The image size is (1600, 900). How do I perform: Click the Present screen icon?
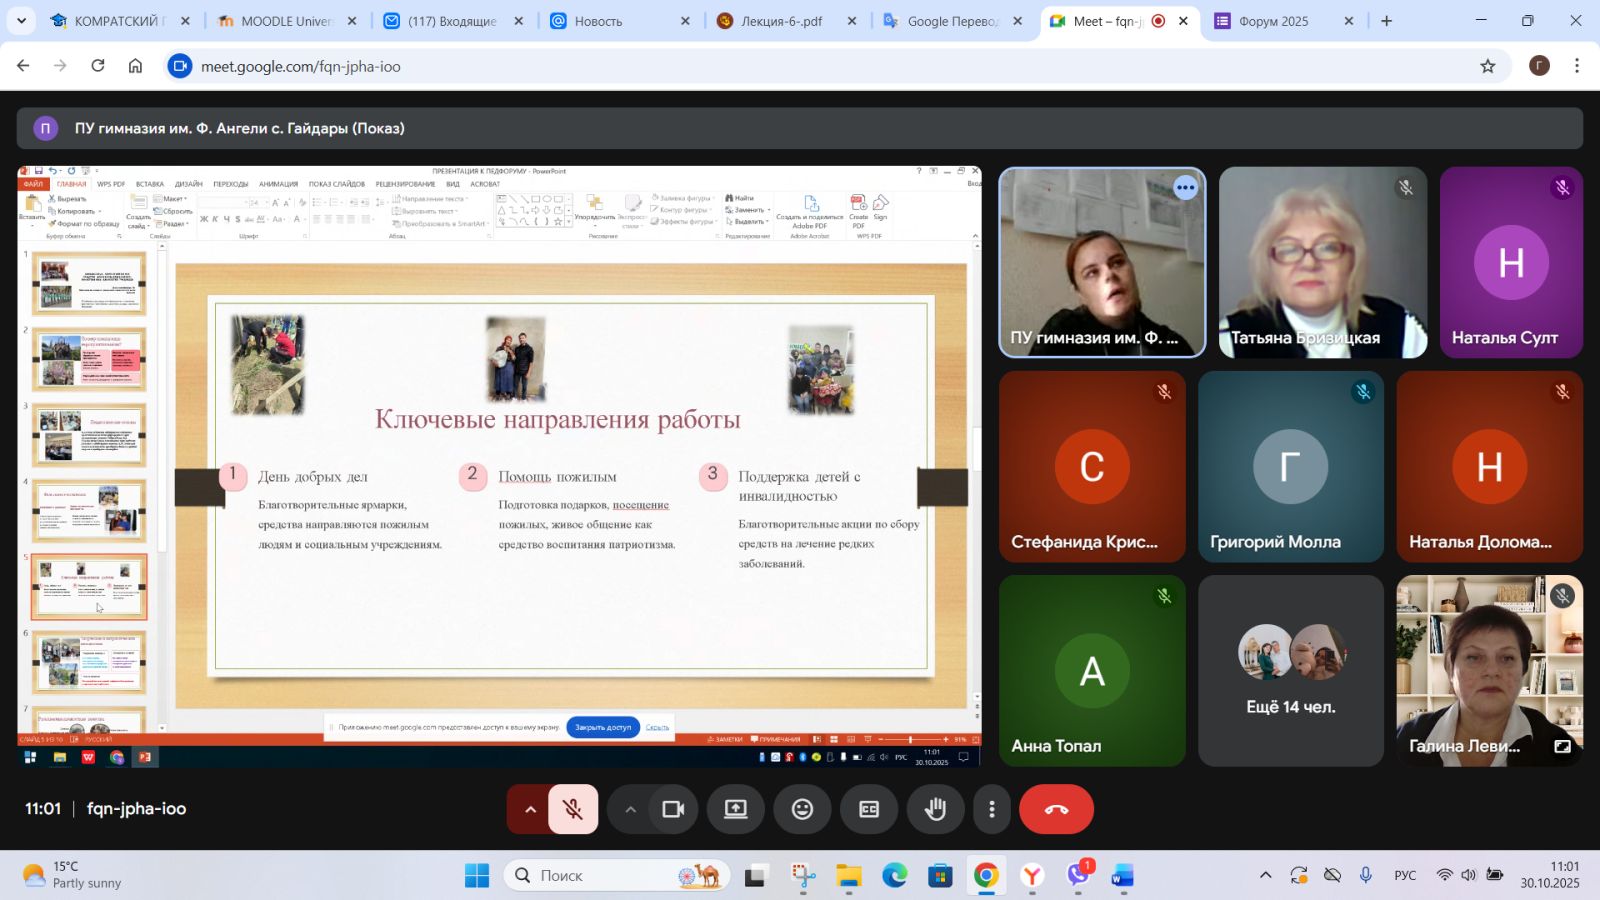click(x=736, y=809)
